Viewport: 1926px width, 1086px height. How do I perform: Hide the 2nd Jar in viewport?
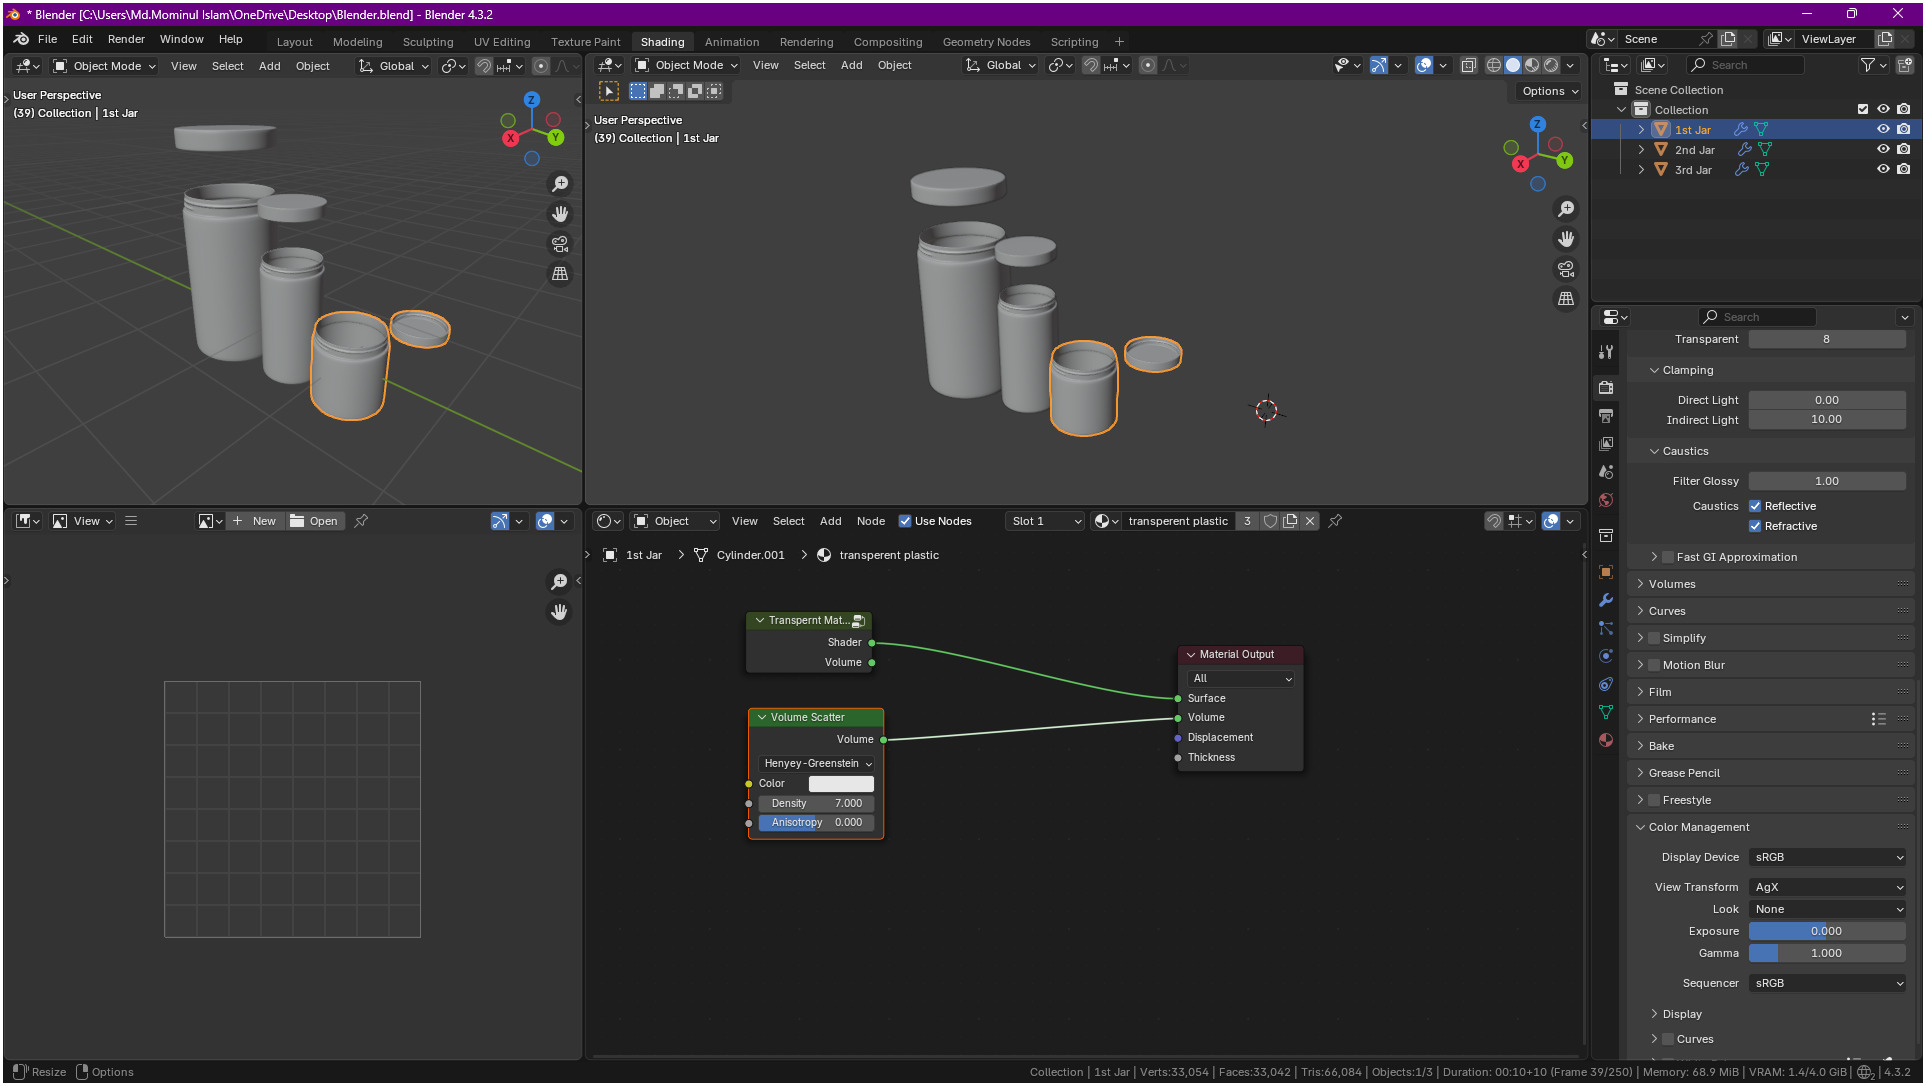point(1883,149)
